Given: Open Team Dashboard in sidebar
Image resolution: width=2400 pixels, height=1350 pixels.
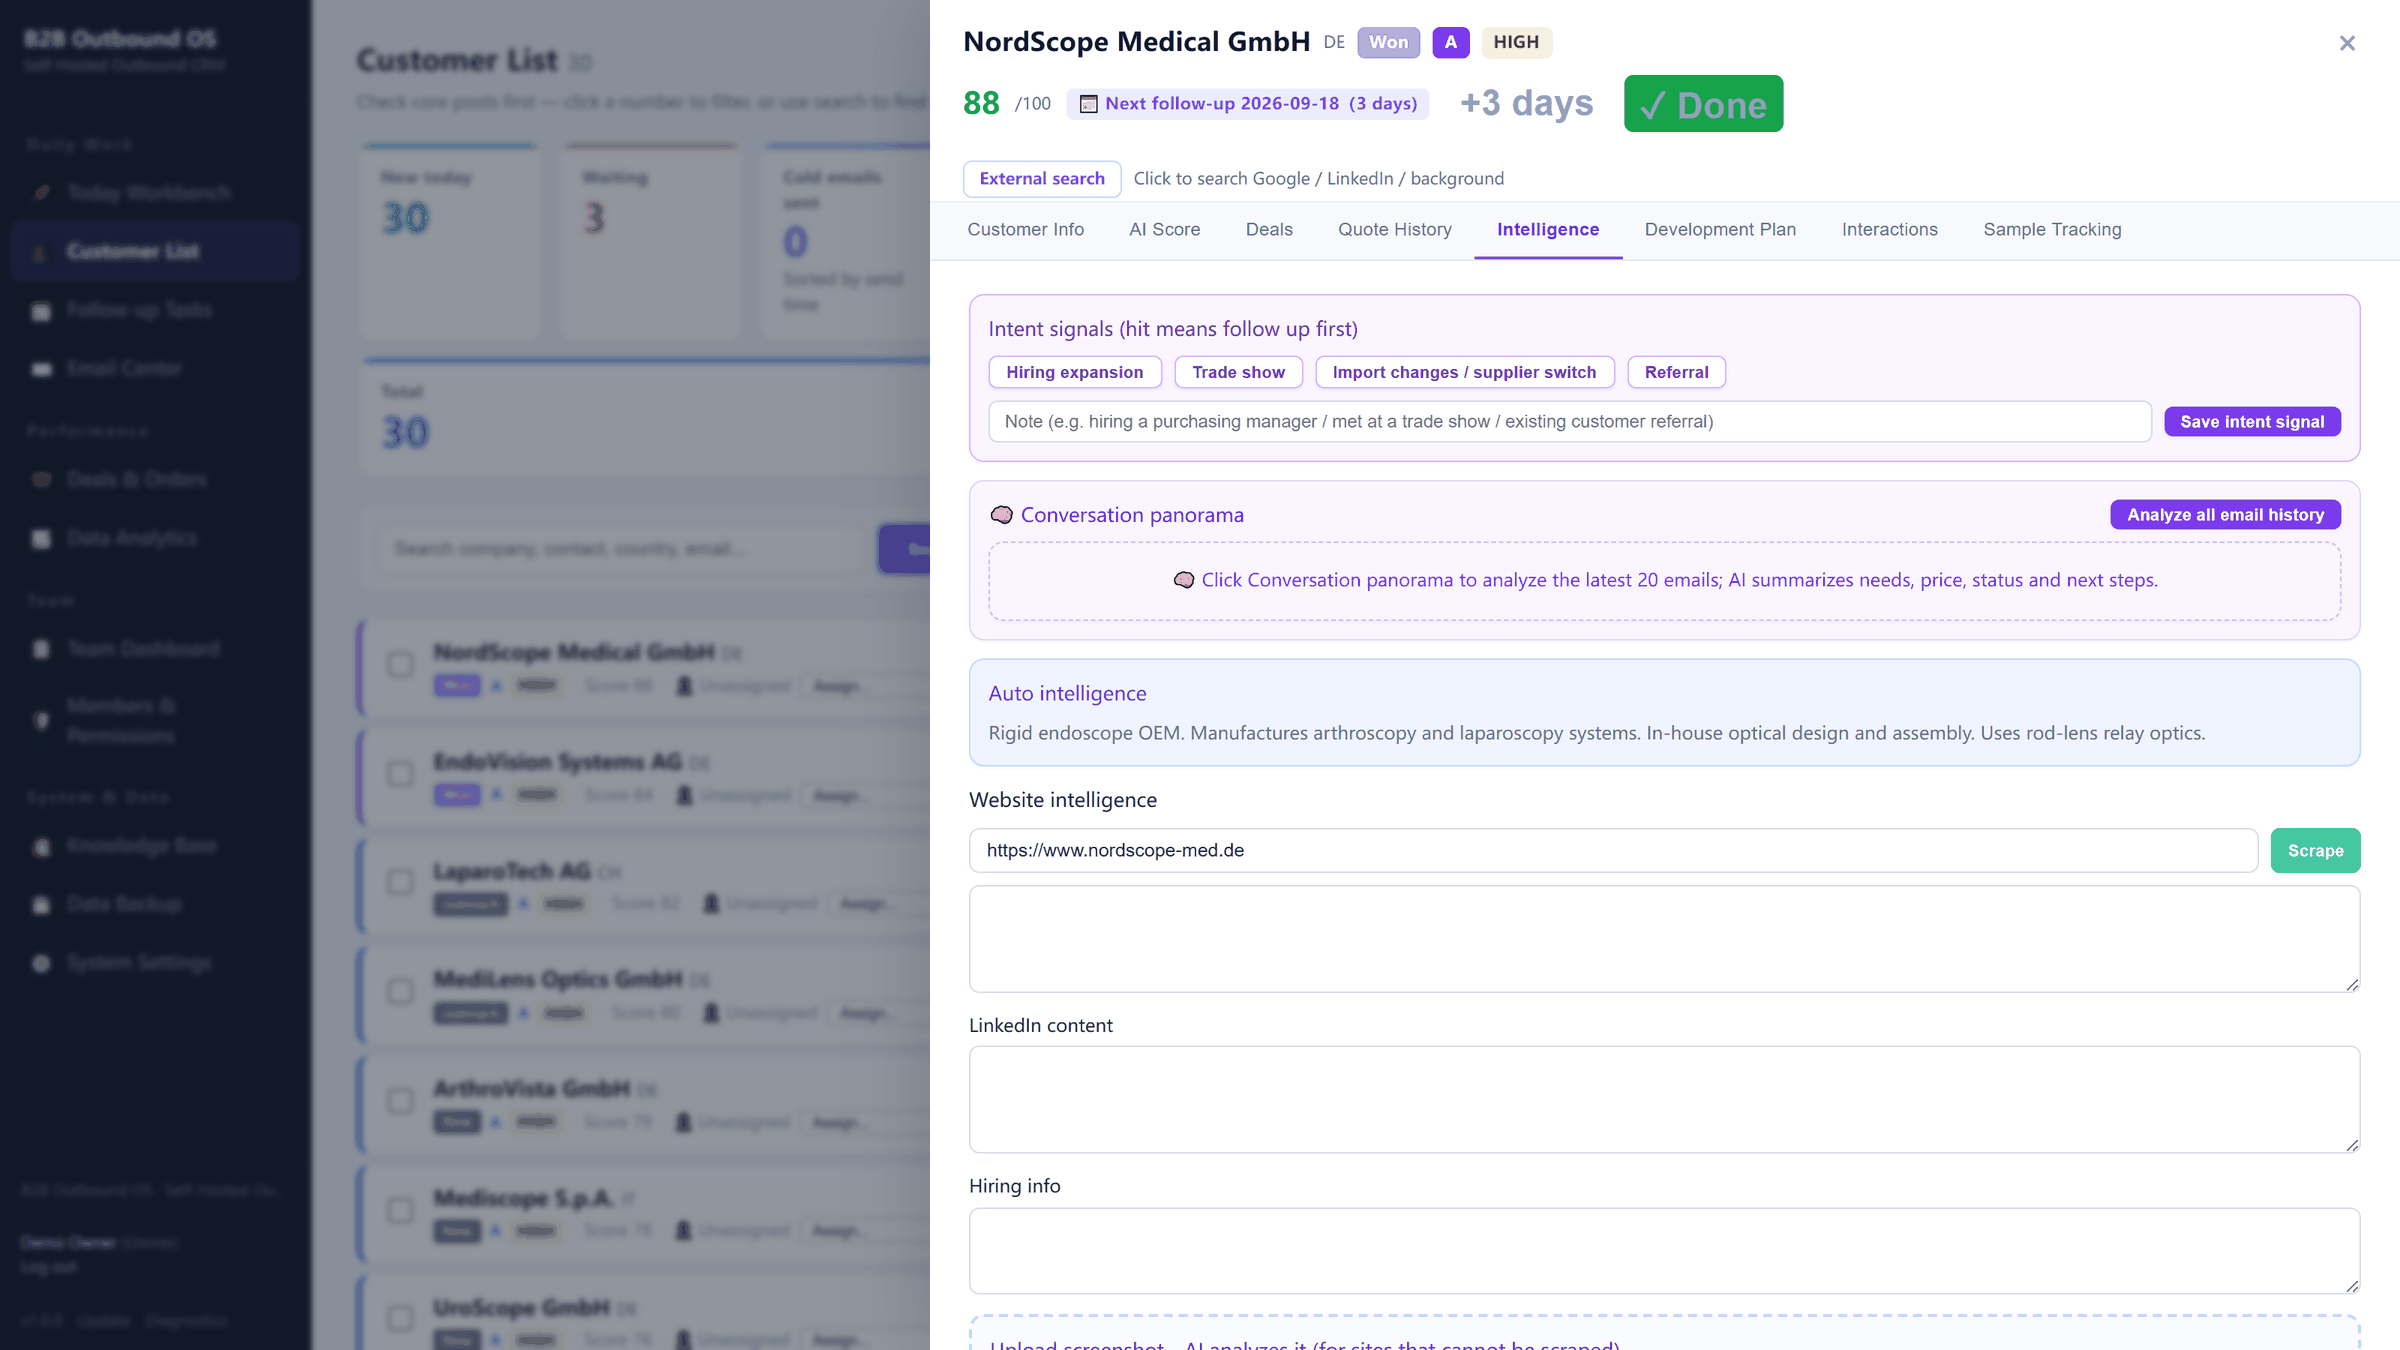Looking at the screenshot, I should [155, 649].
